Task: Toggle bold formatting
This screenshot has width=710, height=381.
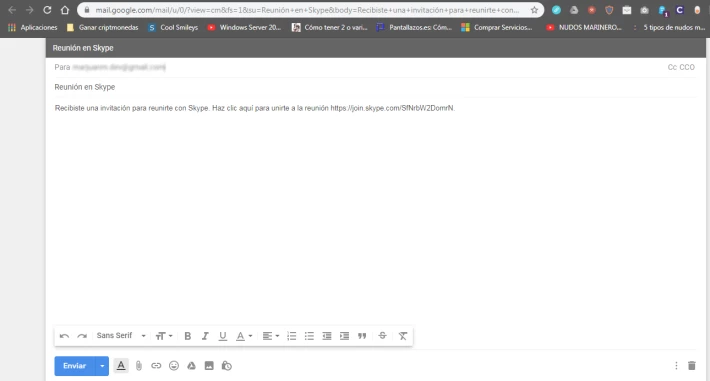Action: pyautogui.click(x=187, y=336)
